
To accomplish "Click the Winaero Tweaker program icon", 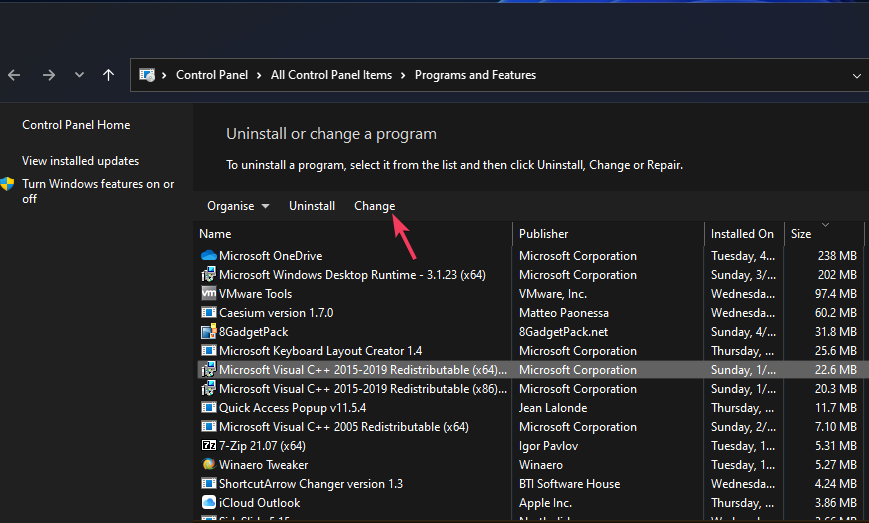I will [208, 465].
